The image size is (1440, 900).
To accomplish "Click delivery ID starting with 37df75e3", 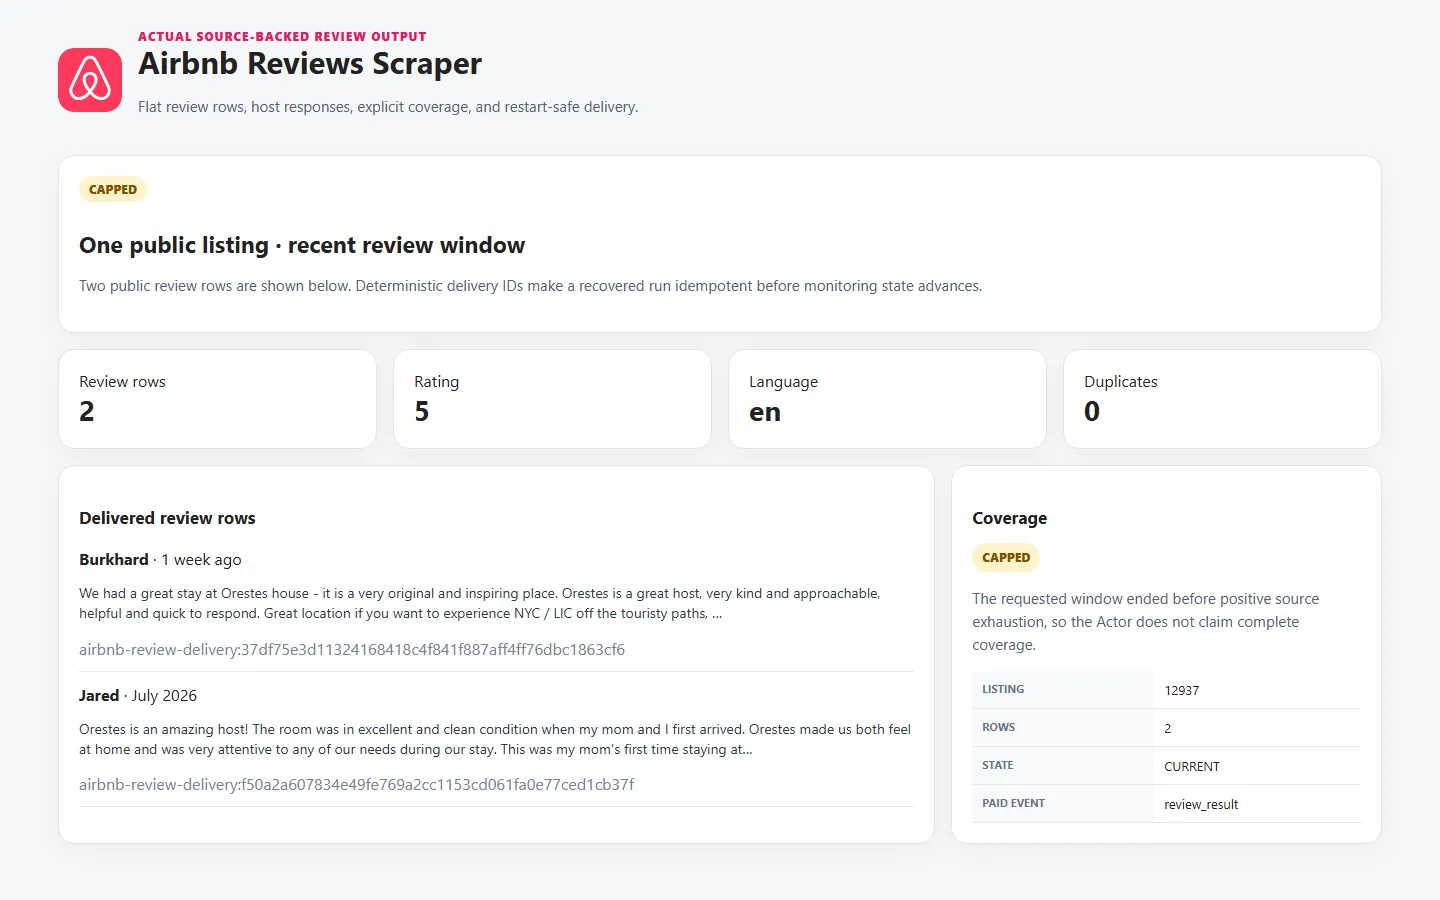I will coord(352,650).
